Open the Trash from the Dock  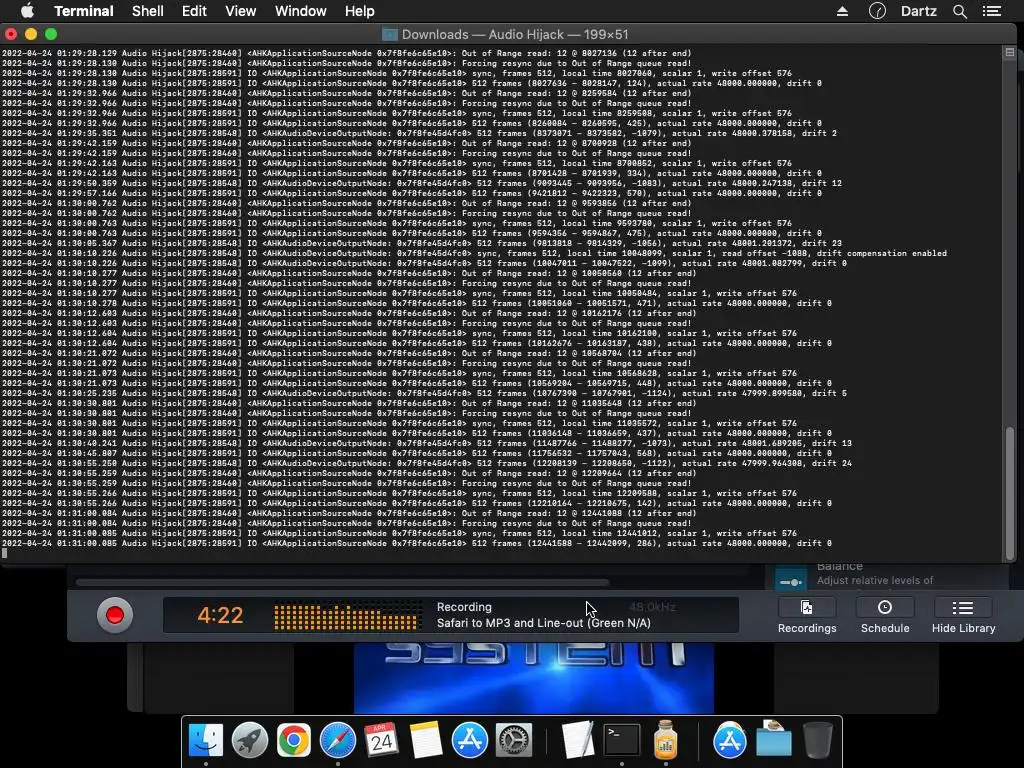pyautogui.click(x=818, y=740)
